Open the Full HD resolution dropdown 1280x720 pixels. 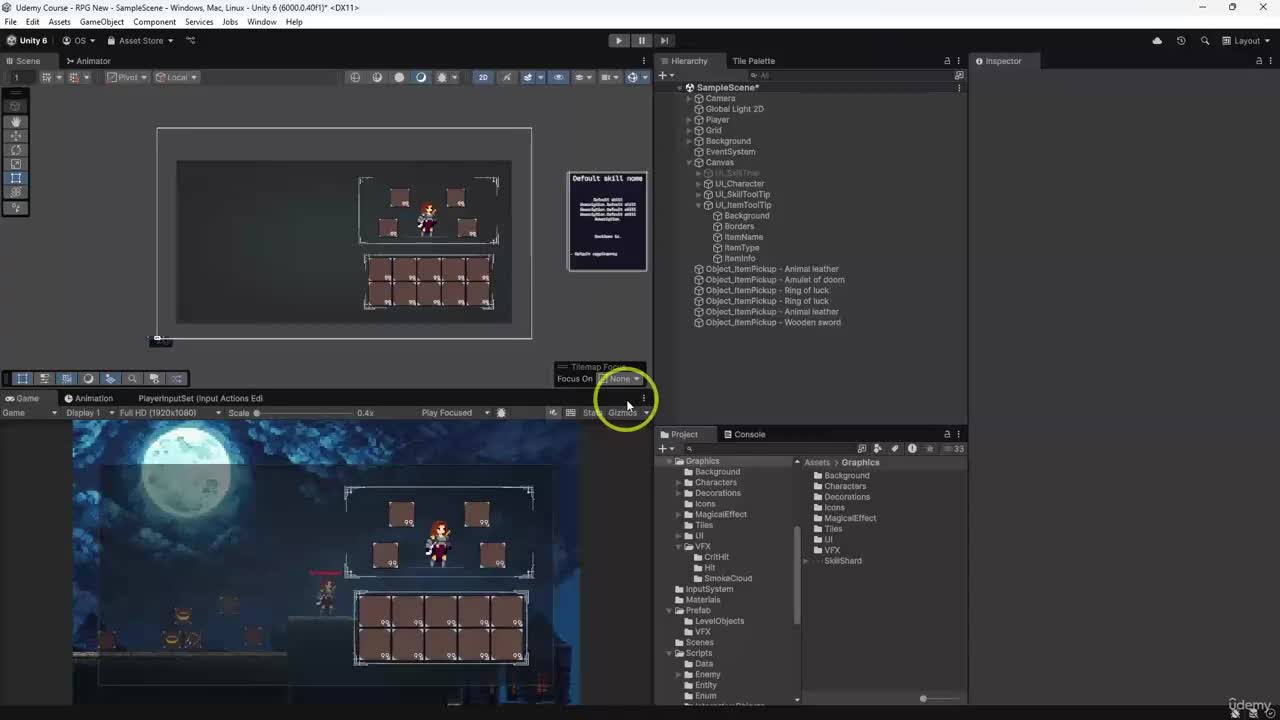pyautogui.click(x=170, y=413)
